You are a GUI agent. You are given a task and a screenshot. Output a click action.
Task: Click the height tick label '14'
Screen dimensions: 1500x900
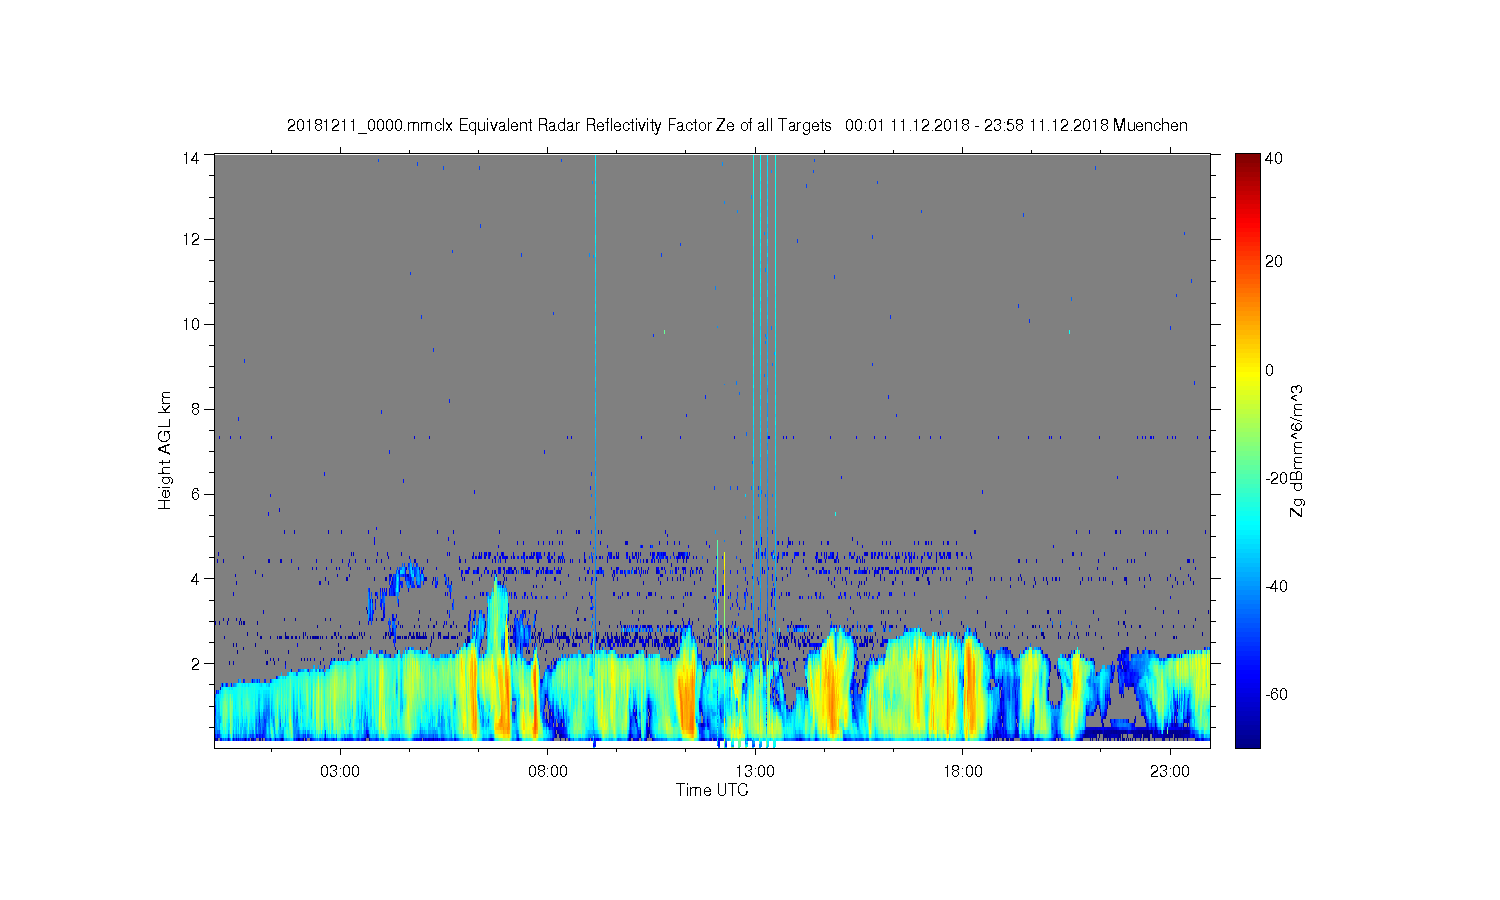pyautogui.click(x=192, y=156)
